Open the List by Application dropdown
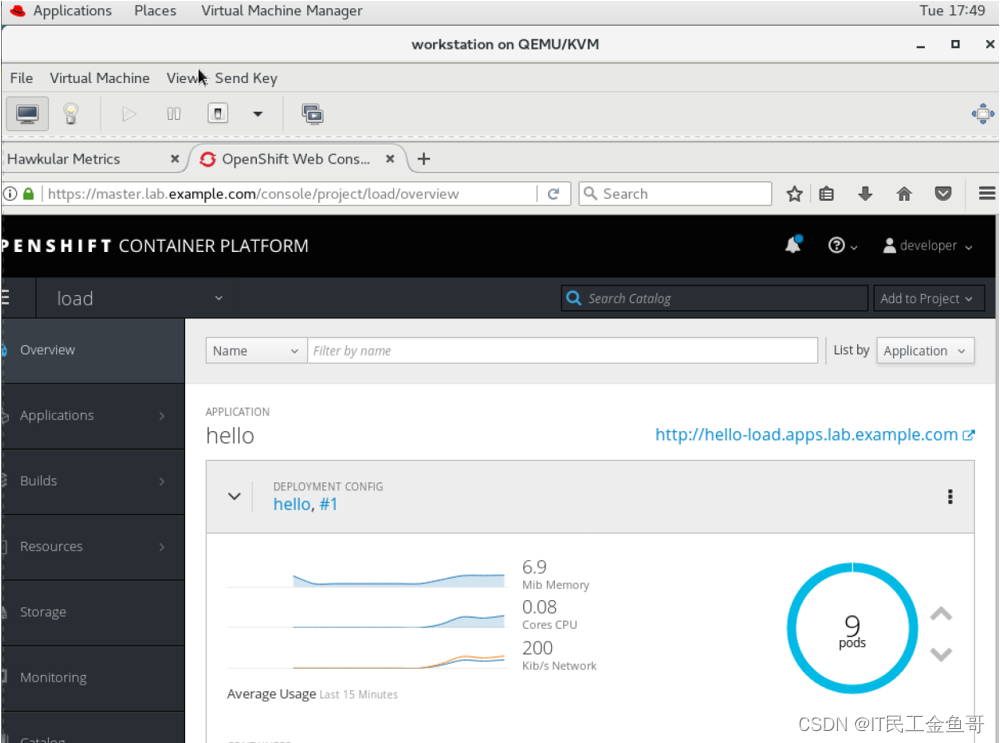 point(925,351)
